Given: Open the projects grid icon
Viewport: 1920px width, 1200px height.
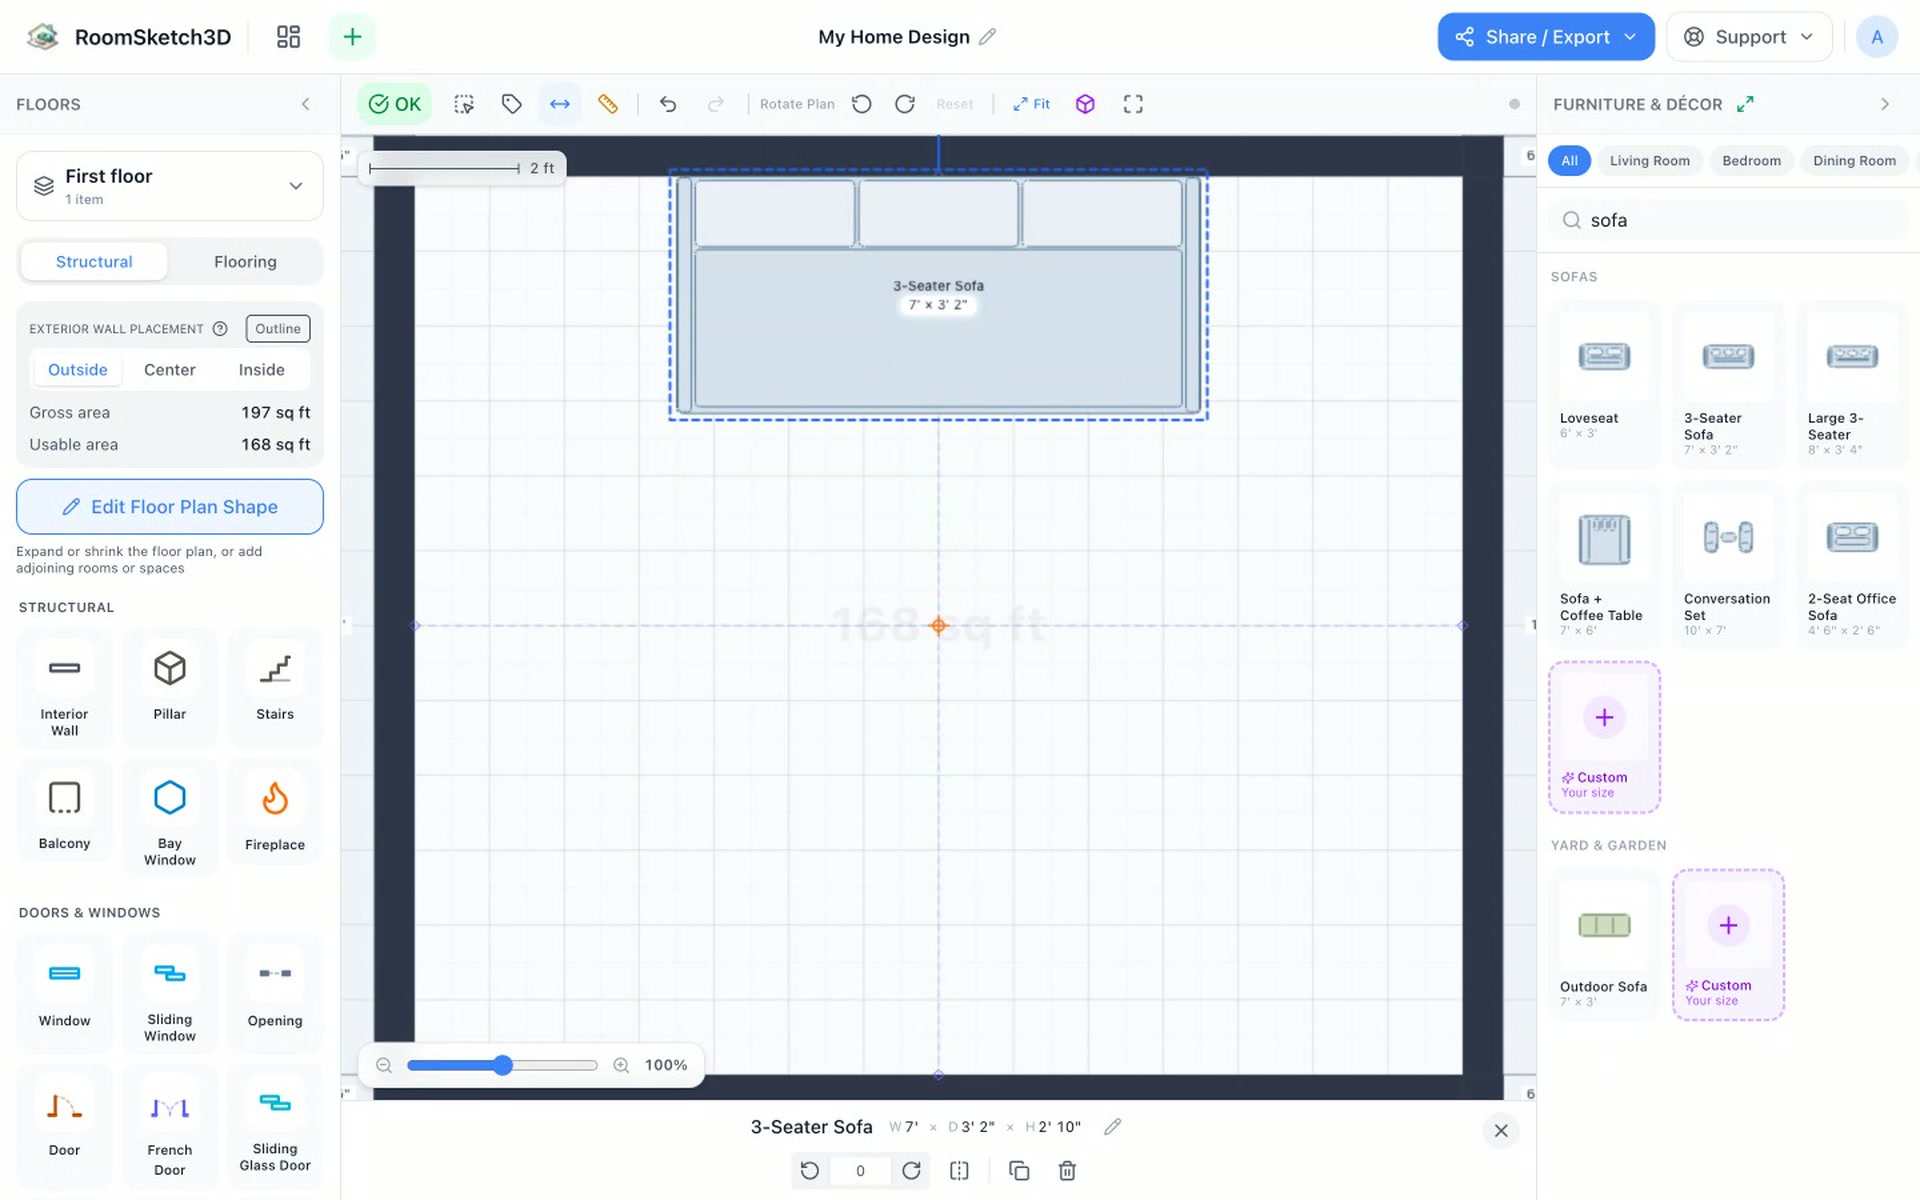Looking at the screenshot, I should [x=288, y=37].
